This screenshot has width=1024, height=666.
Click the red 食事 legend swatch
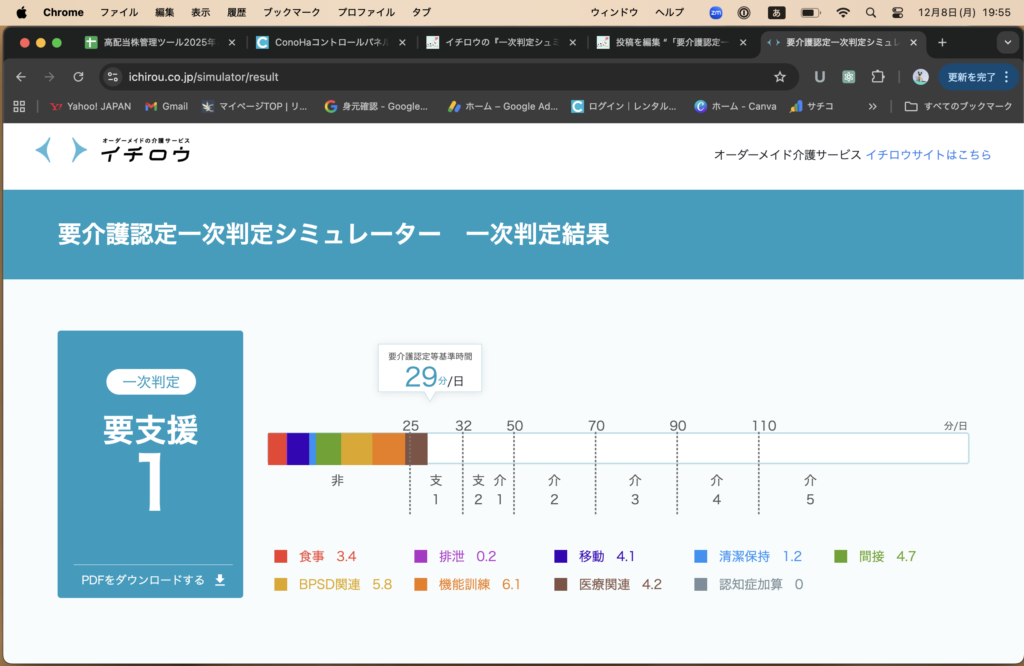click(281, 557)
